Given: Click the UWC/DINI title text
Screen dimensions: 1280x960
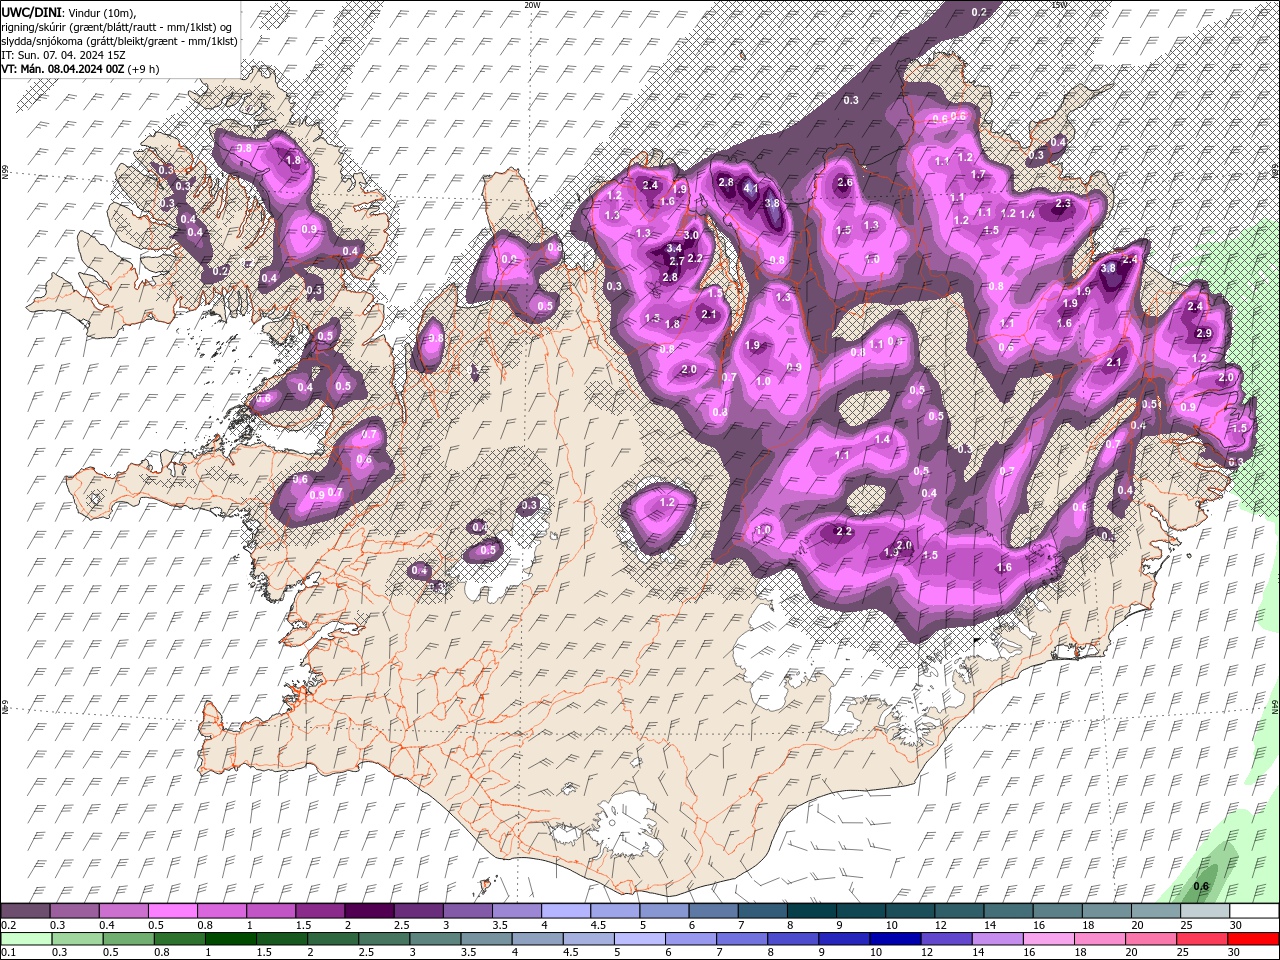Looking at the screenshot, I should click(32, 12).
